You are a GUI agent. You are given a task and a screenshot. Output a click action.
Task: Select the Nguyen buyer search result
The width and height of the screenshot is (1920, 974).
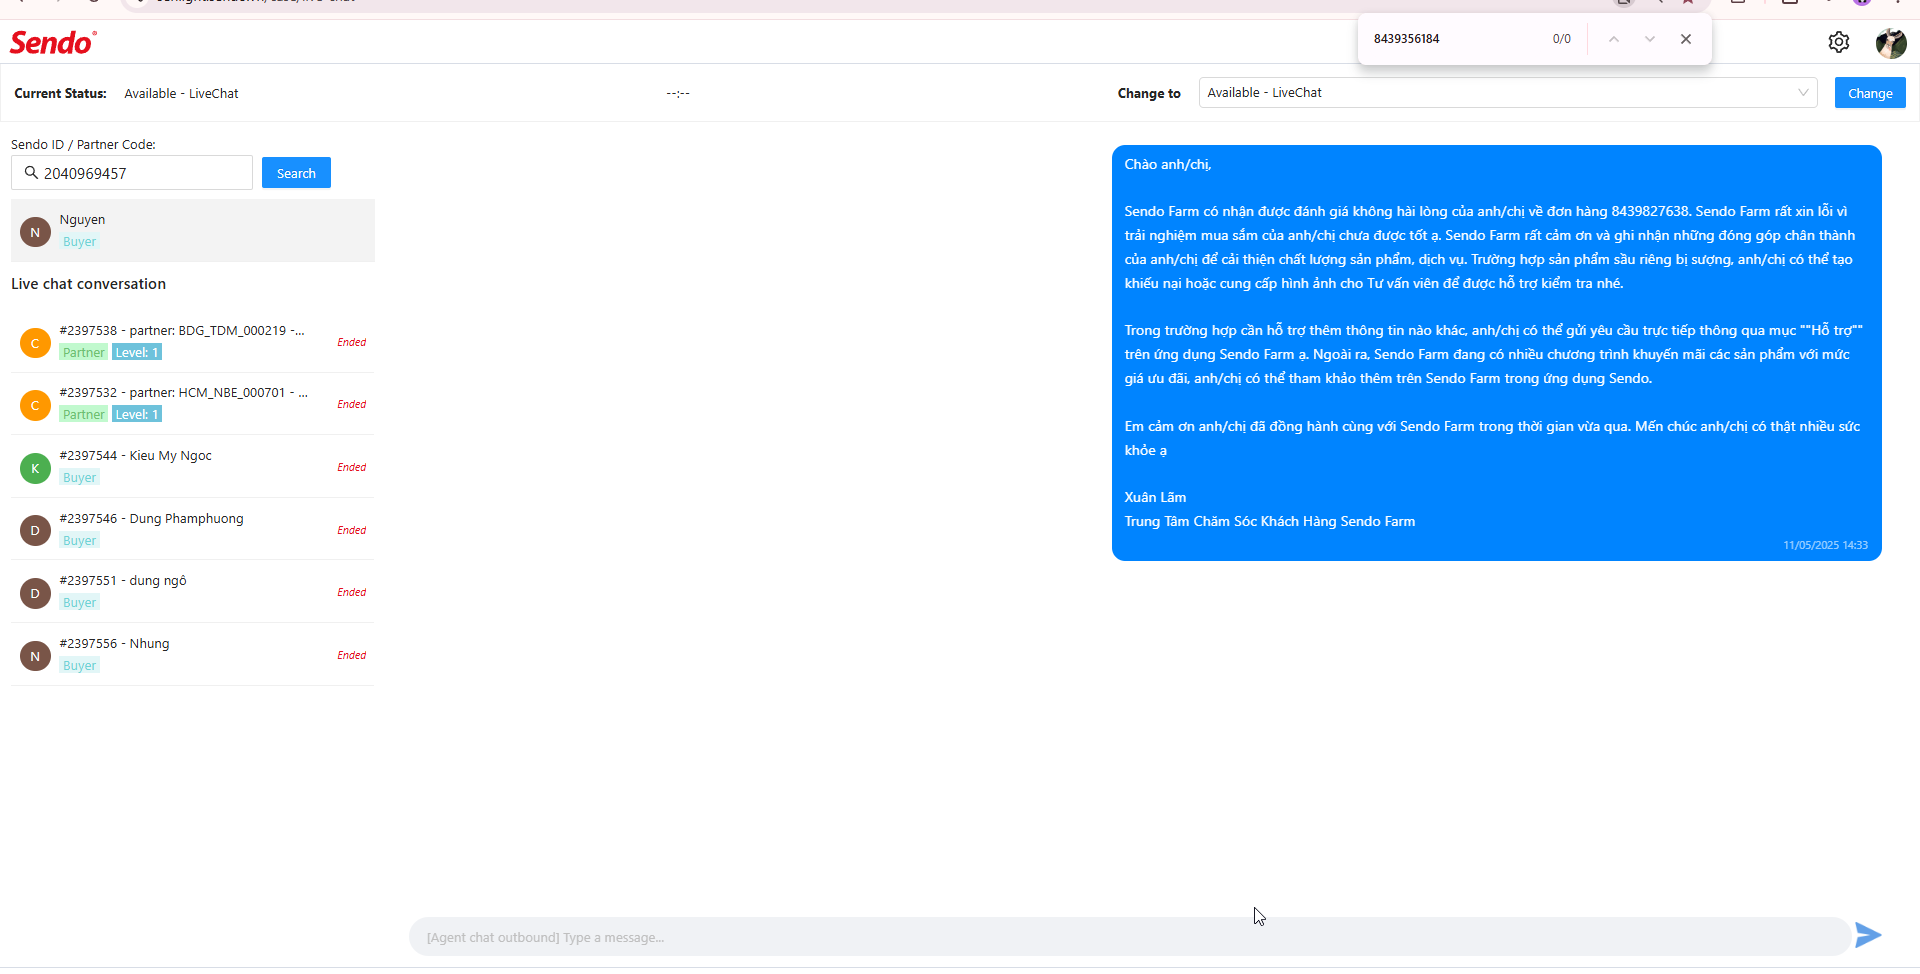pos(193,231)
